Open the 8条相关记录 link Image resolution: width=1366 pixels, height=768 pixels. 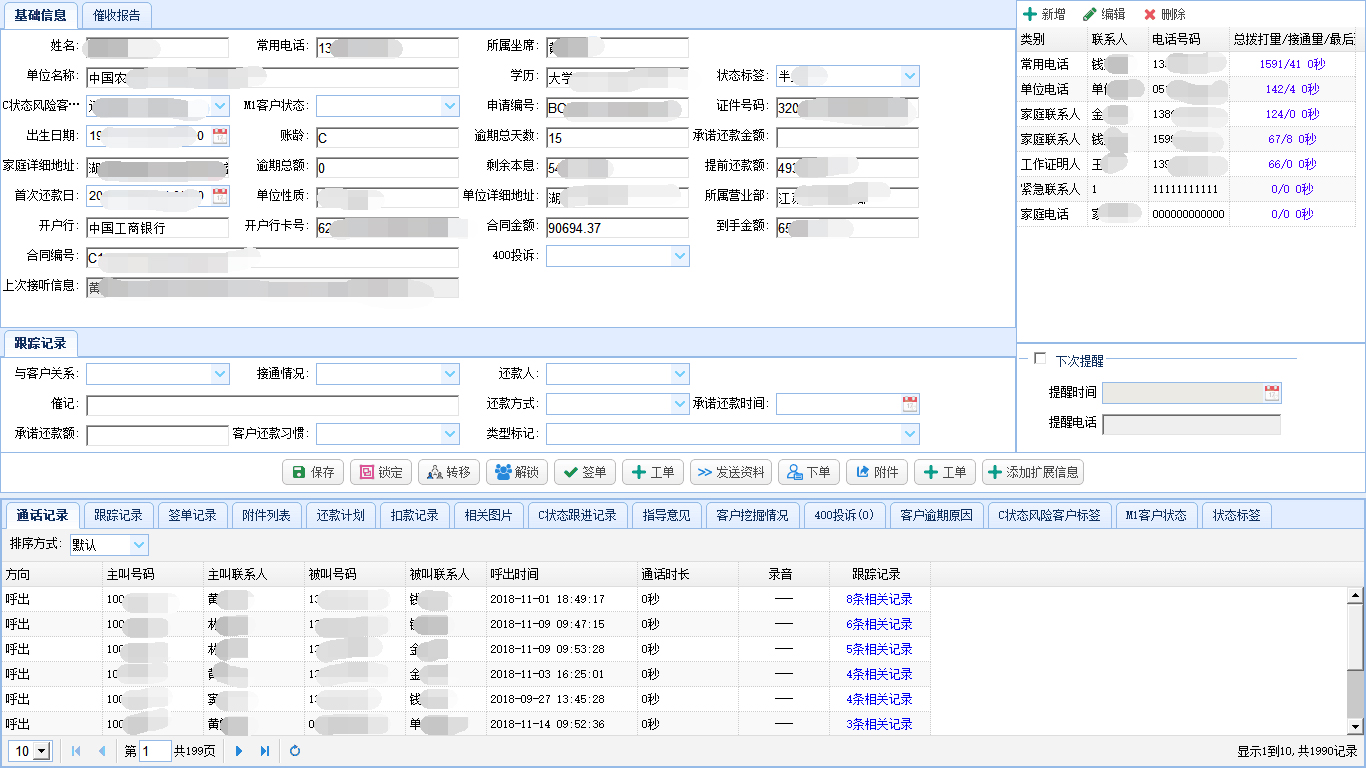pos(879,600)
